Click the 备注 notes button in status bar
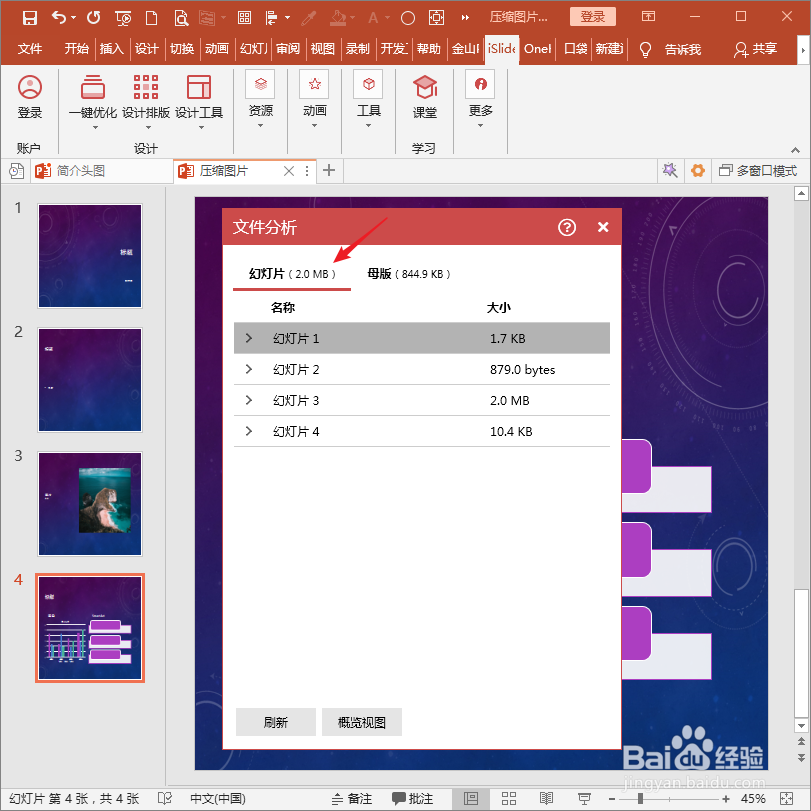This screenshot has width=811, height=811. [352, 799]
